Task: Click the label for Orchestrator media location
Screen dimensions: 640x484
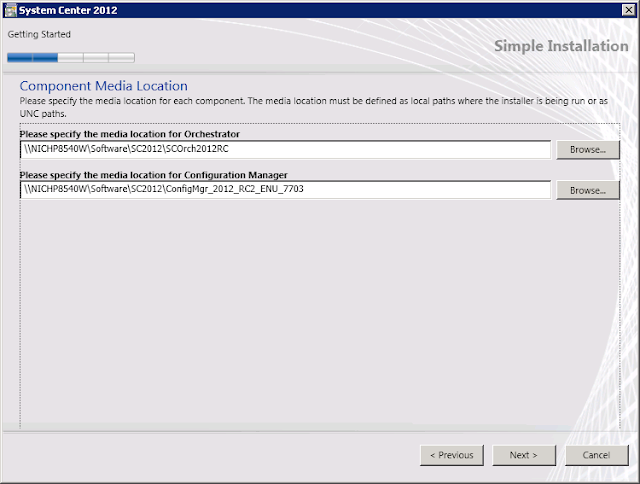Action: pyautogui.click(x=130, y=134)
